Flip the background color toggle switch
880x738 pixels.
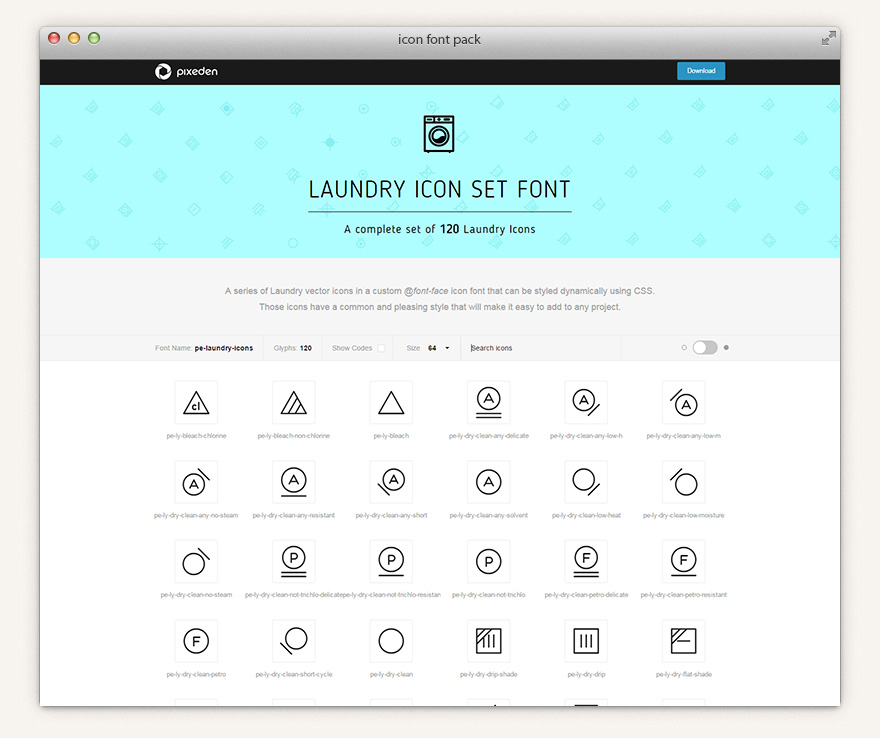tap(703, 347)
